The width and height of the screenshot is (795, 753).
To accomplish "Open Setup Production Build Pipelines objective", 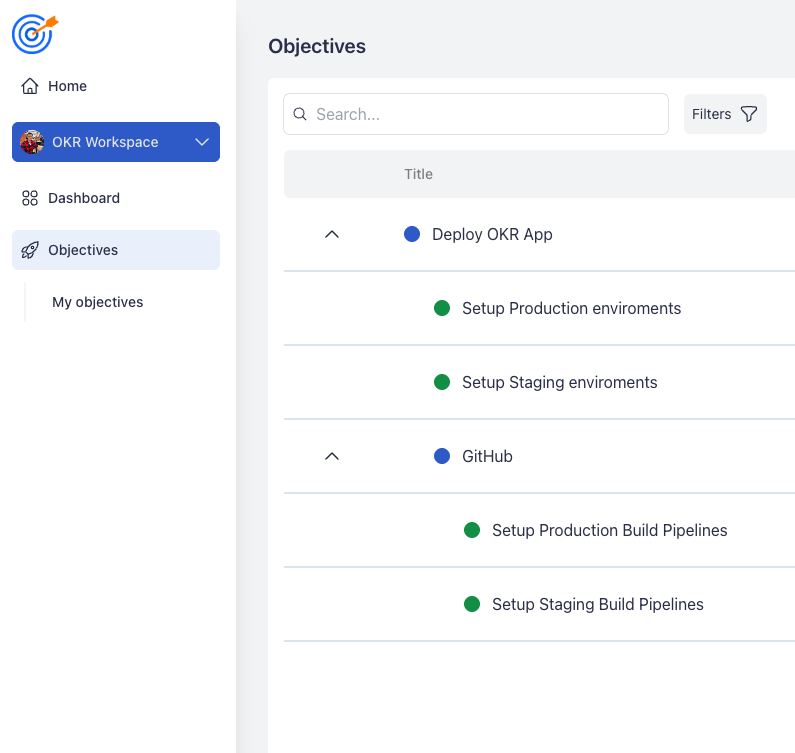I will 609,530.
